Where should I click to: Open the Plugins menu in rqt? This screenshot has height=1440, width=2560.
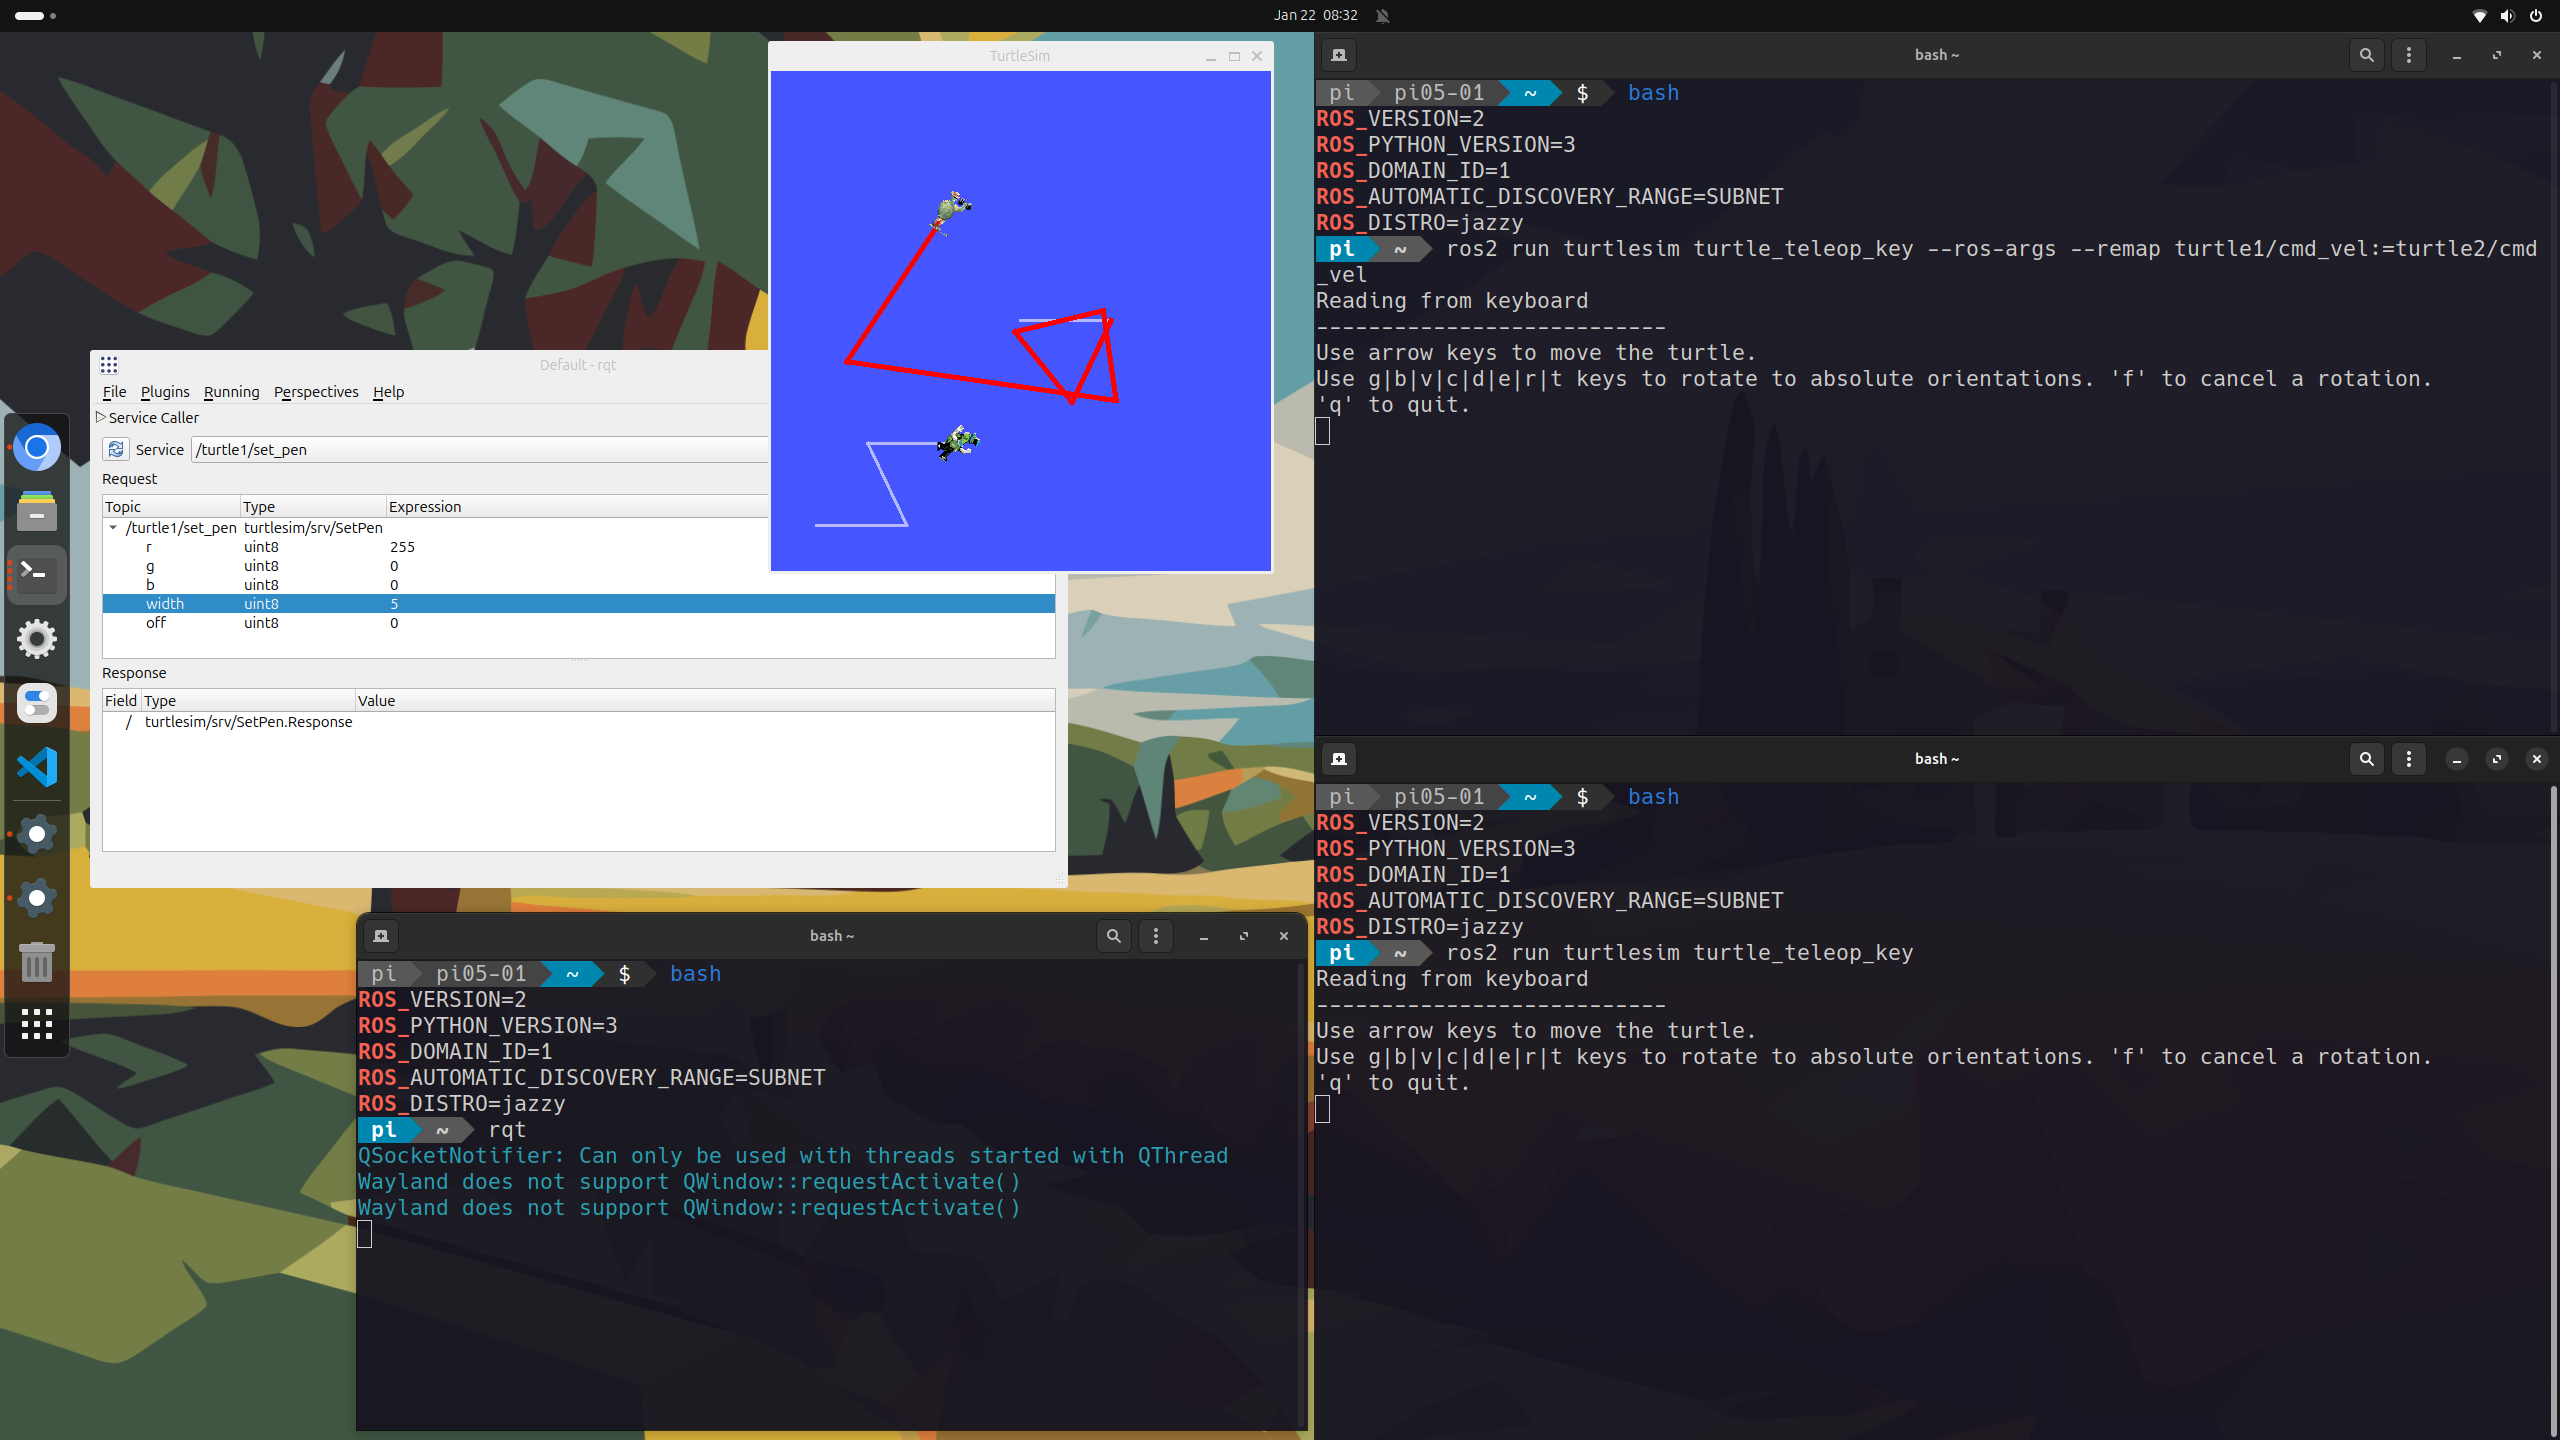point(165,391)
